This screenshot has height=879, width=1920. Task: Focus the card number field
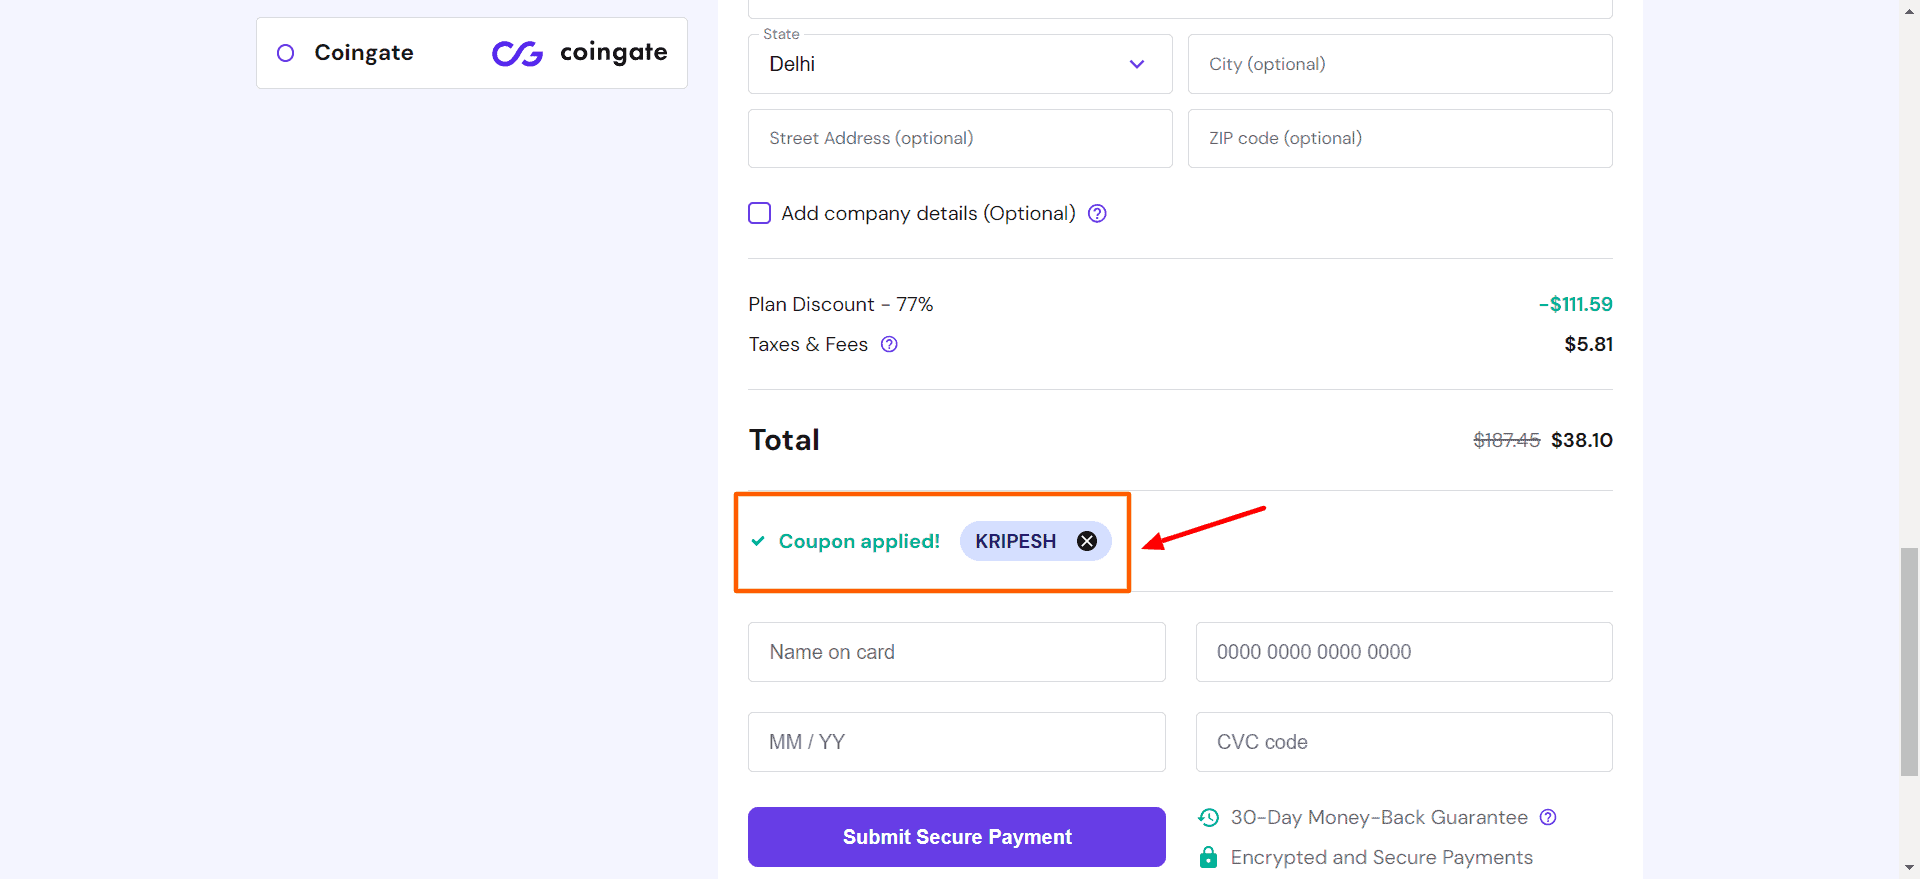(1403, 652)
